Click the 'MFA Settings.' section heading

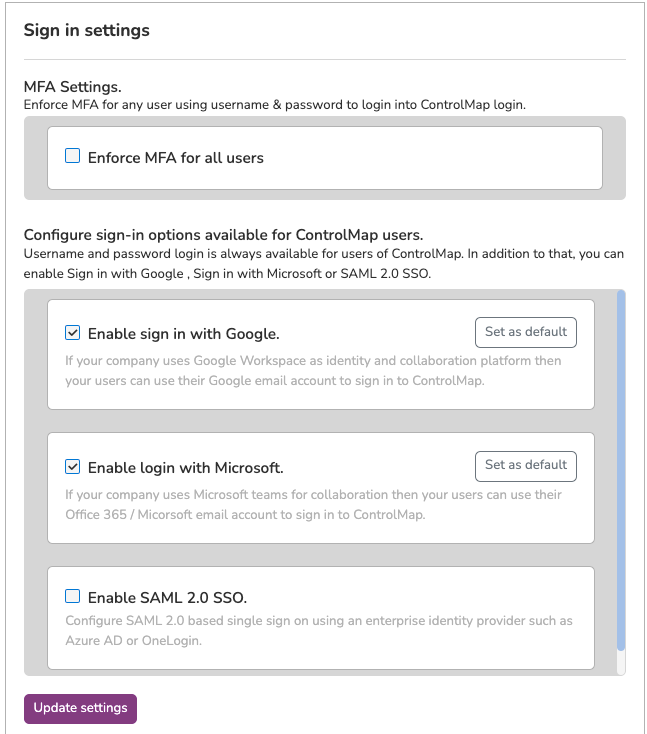[x=73, y=87]
